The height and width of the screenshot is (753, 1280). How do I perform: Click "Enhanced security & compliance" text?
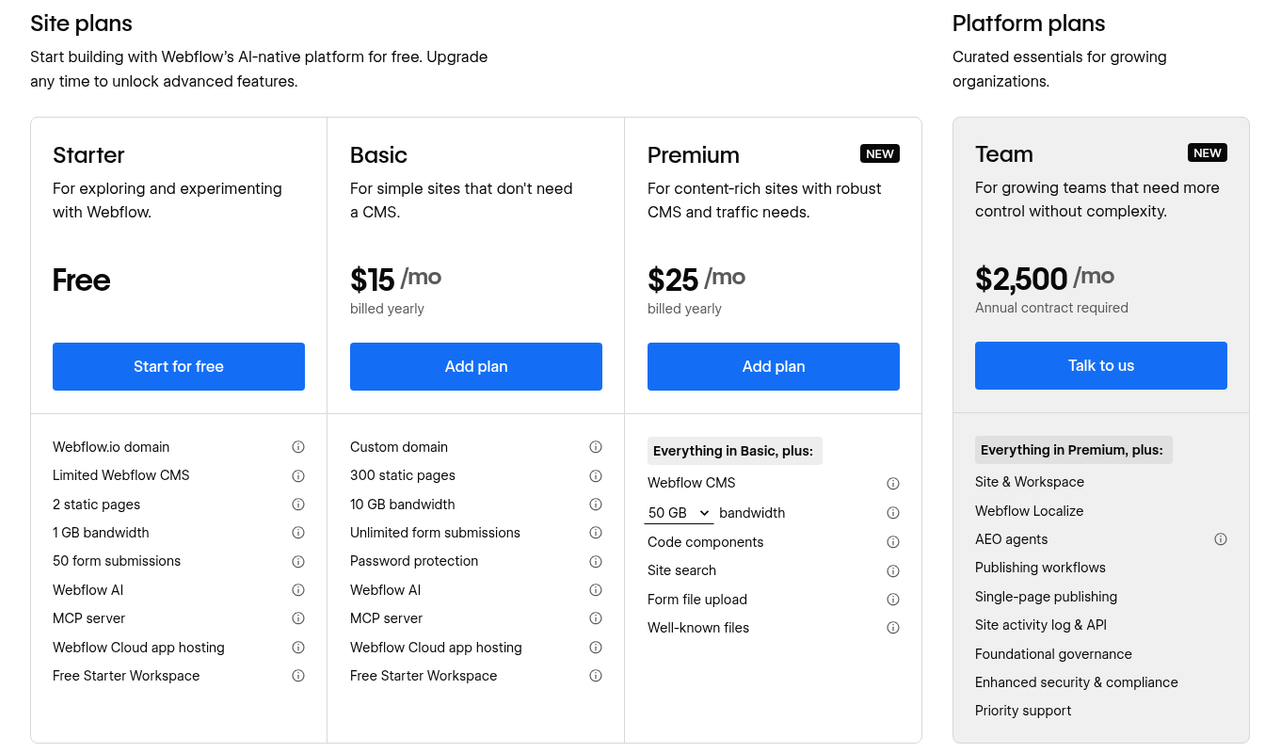(x=1077, y=683)
